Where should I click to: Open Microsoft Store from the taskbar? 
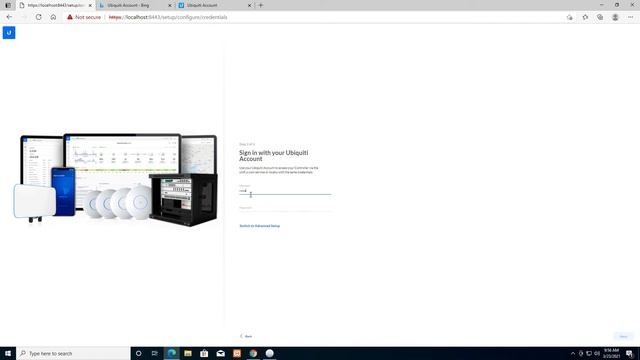(204, 353)
